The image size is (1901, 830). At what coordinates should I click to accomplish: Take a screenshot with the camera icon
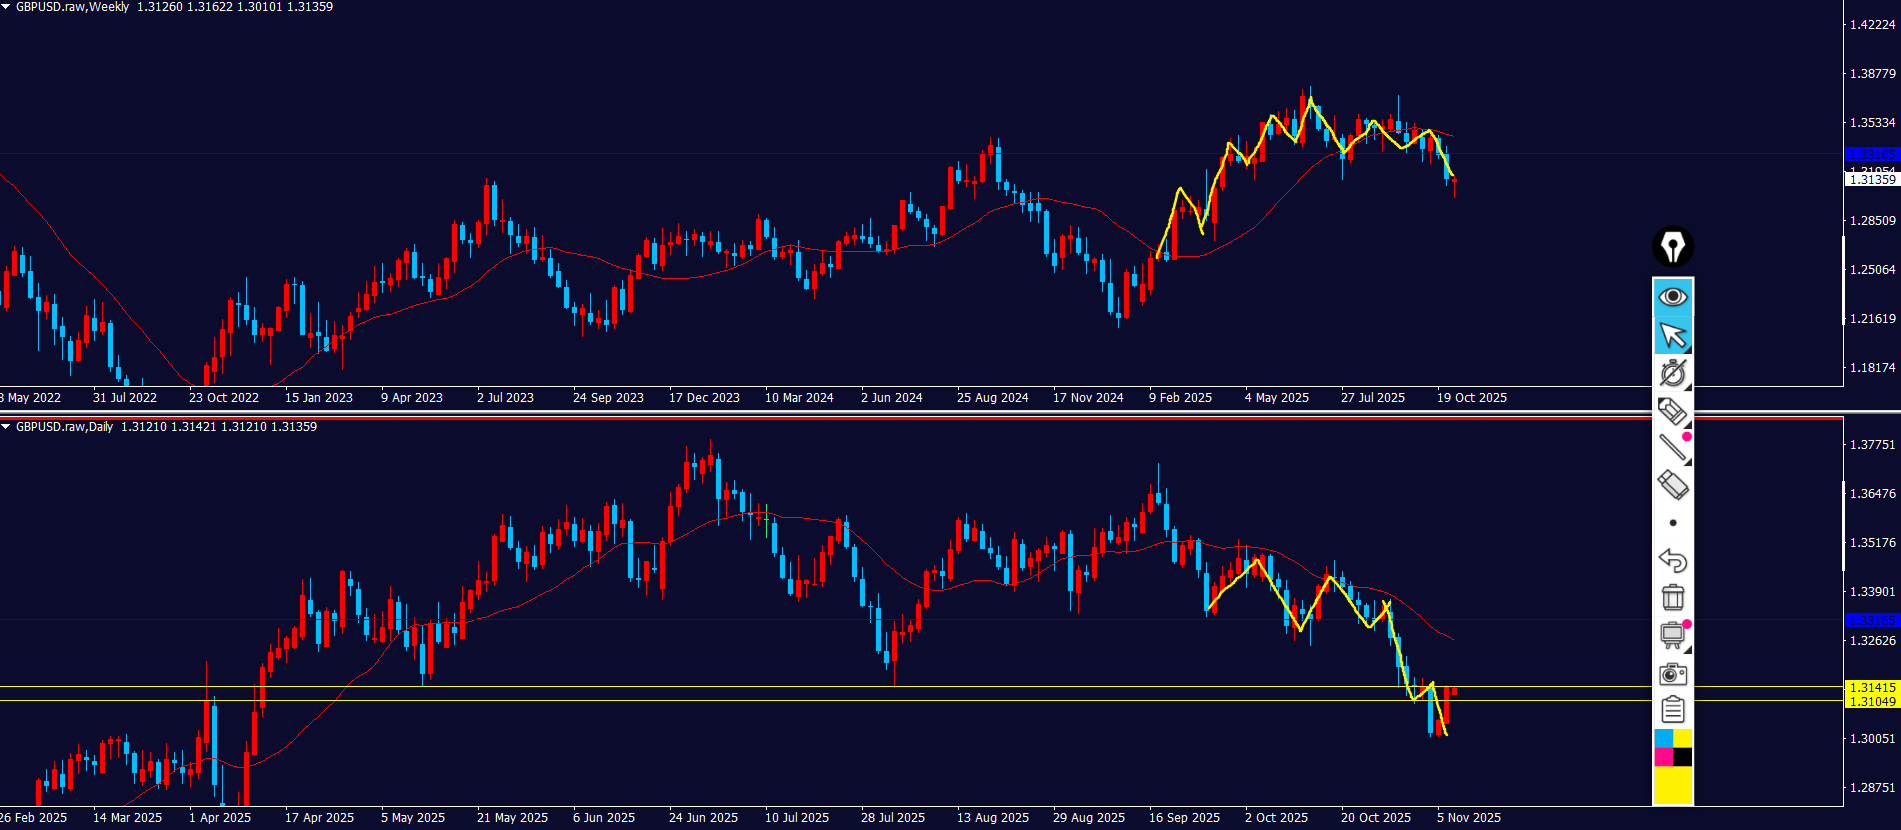[1673, 673]
